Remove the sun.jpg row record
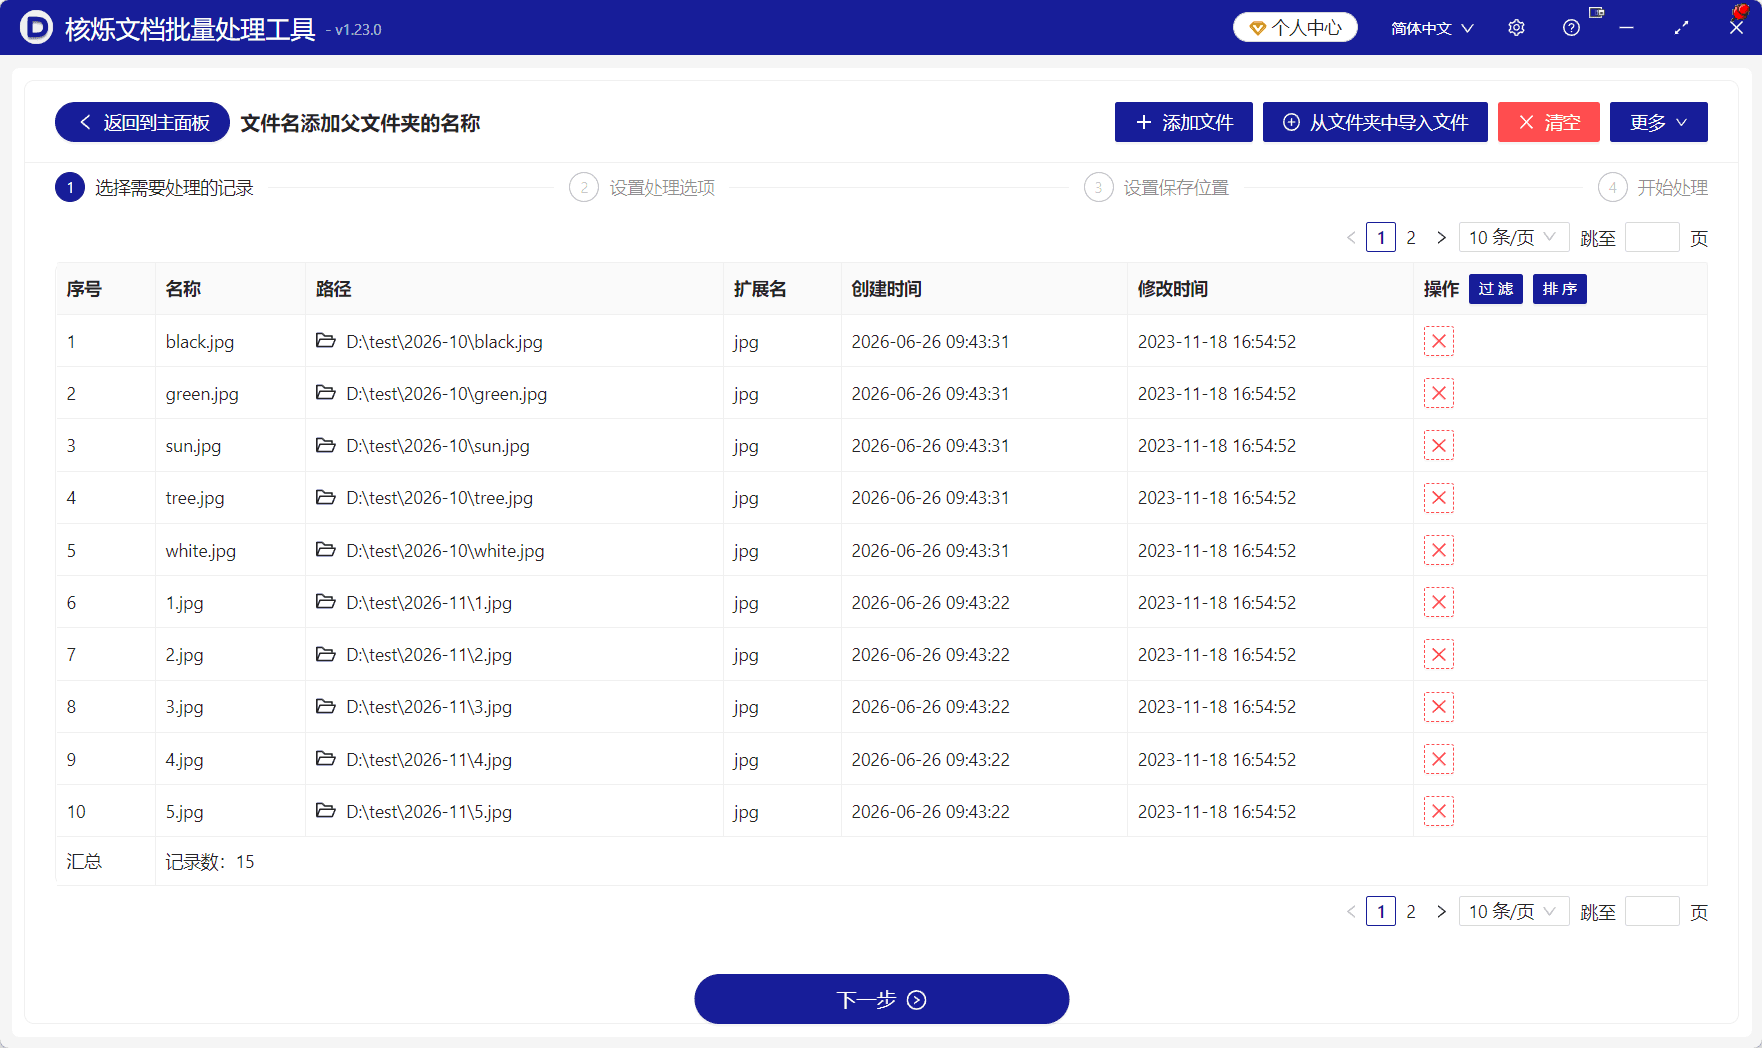The width and height of the screenshot is (1762, 1048). click(x=1438, y=445)
